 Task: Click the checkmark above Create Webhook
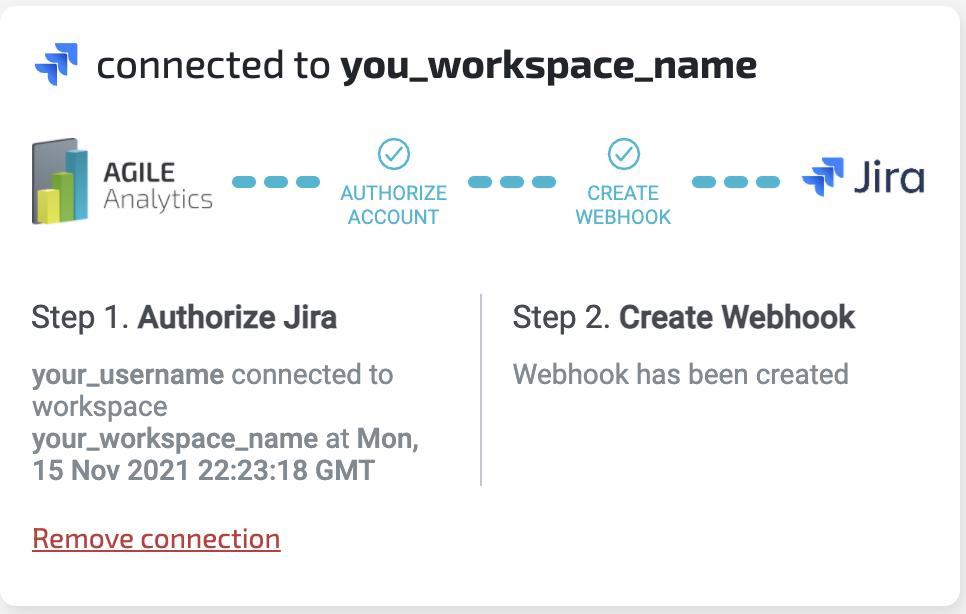[623, 154]
